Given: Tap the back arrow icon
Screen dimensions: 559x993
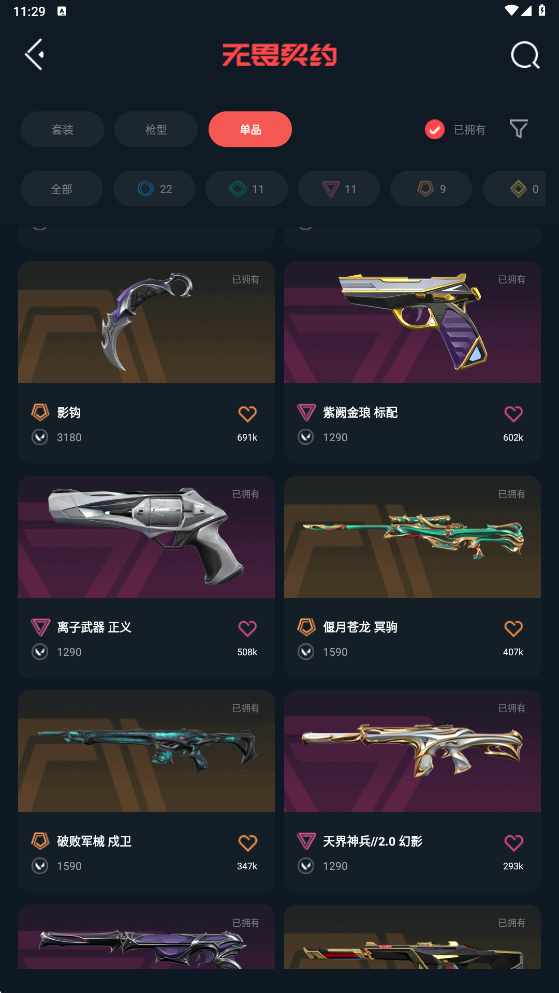Looking at the screenshot, I should click(x=35, y=54).
